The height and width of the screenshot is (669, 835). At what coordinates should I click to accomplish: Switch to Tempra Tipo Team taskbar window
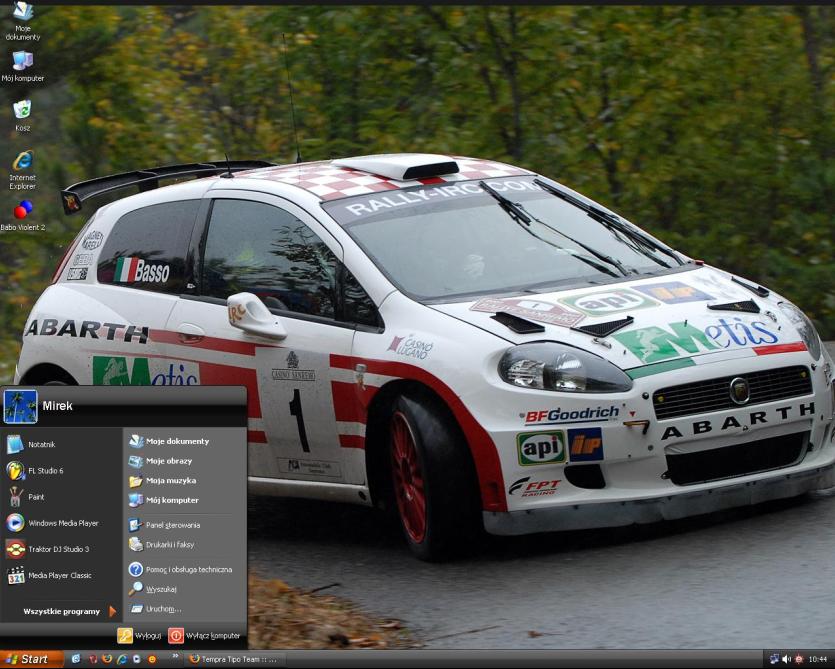click(234, 659)
